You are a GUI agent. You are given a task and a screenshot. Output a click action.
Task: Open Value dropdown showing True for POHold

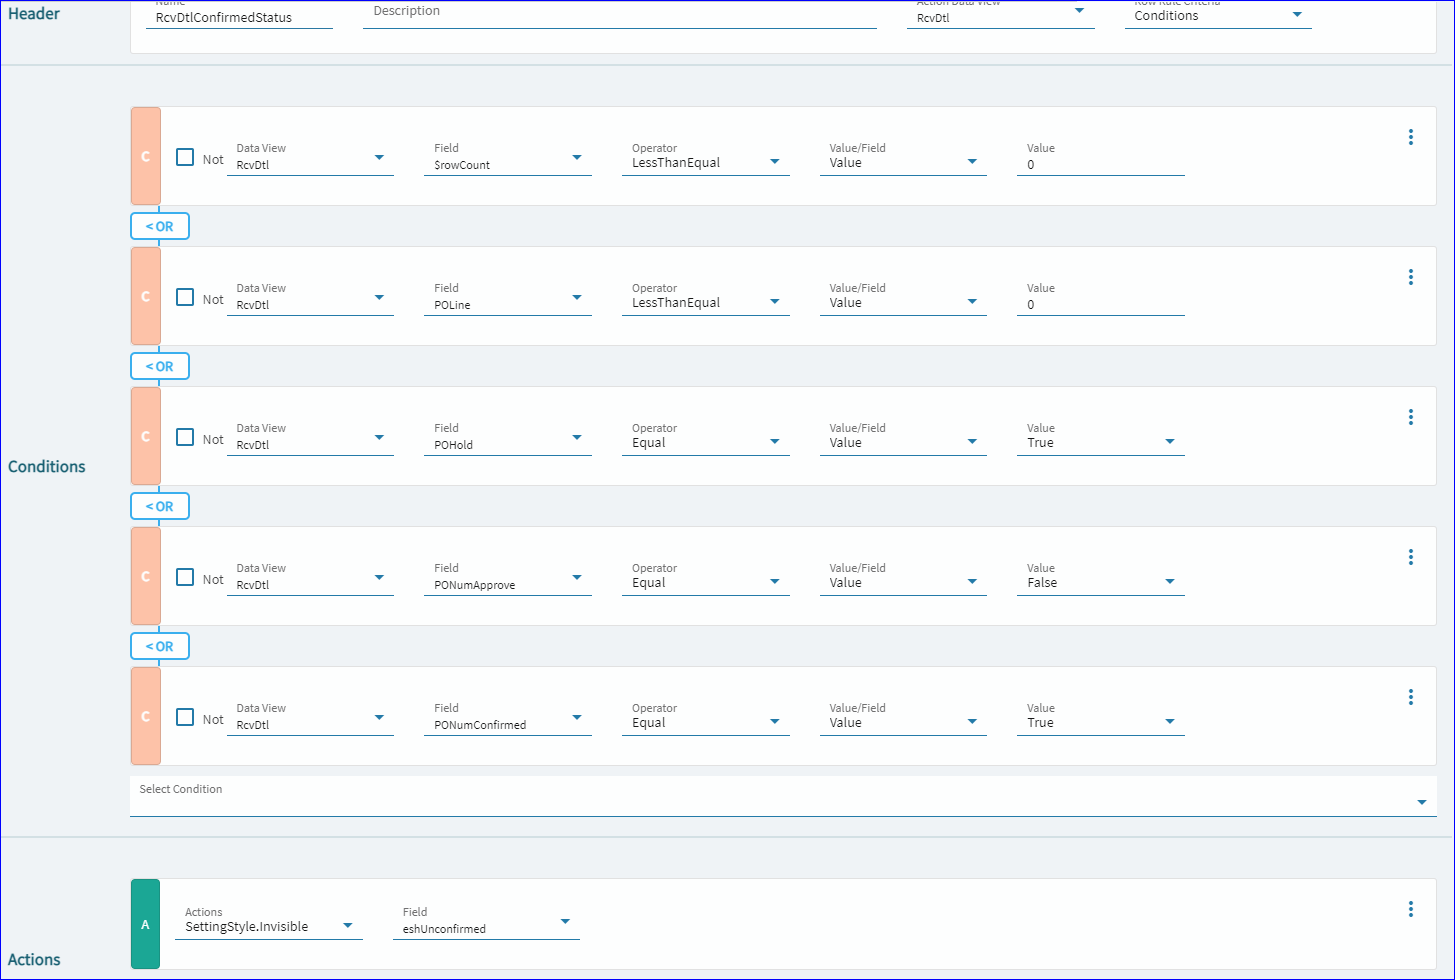coord(1101,438)
